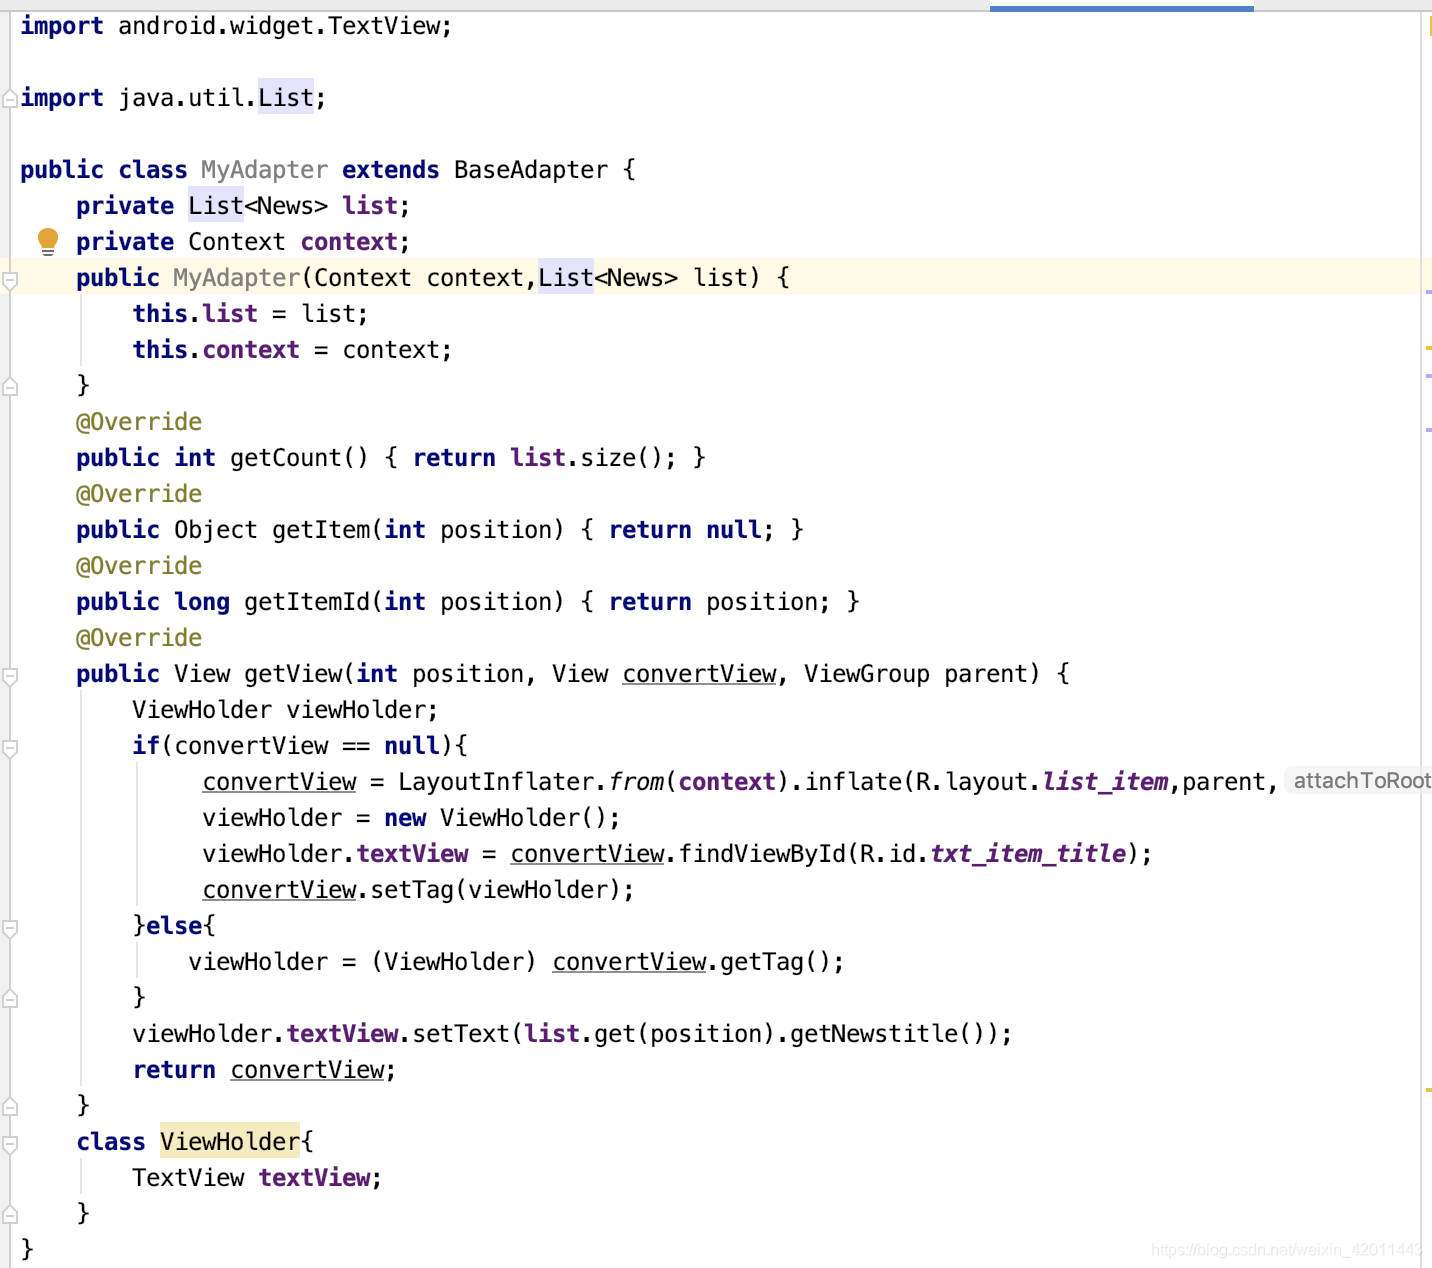Click fold-end marker at ViewHolder class closing brace

point(10,1215)
